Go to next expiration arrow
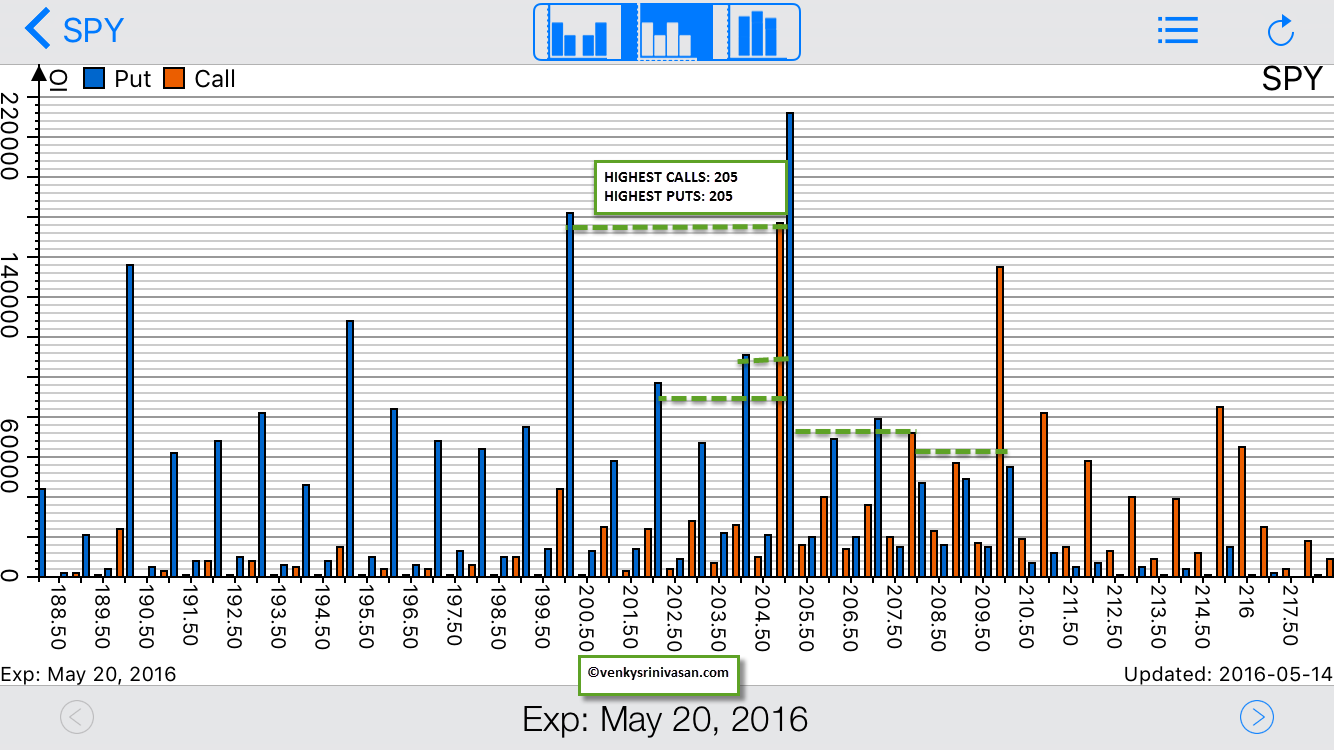1334x750 pixels. click(1257, 717)
